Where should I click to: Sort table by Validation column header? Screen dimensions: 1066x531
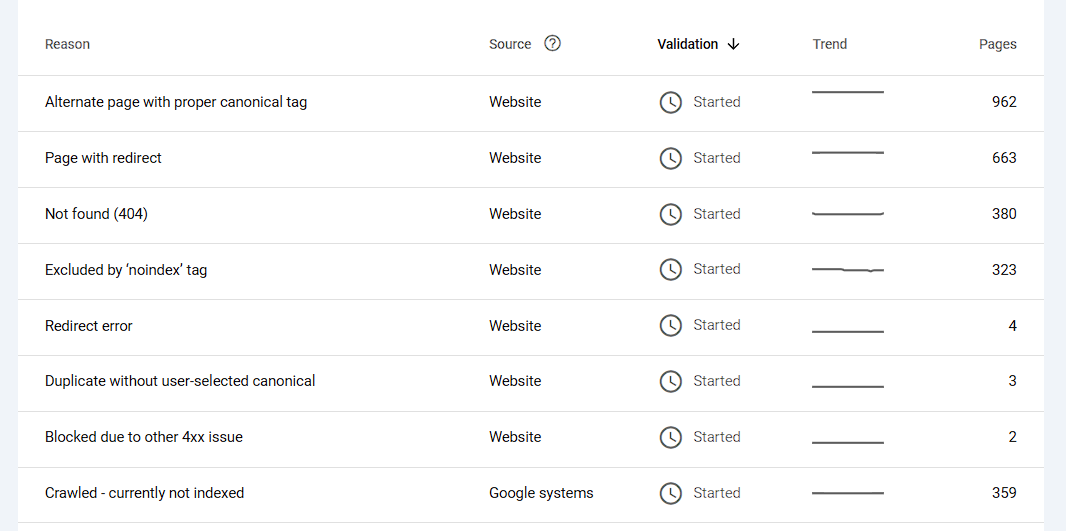tap(688, 44)
